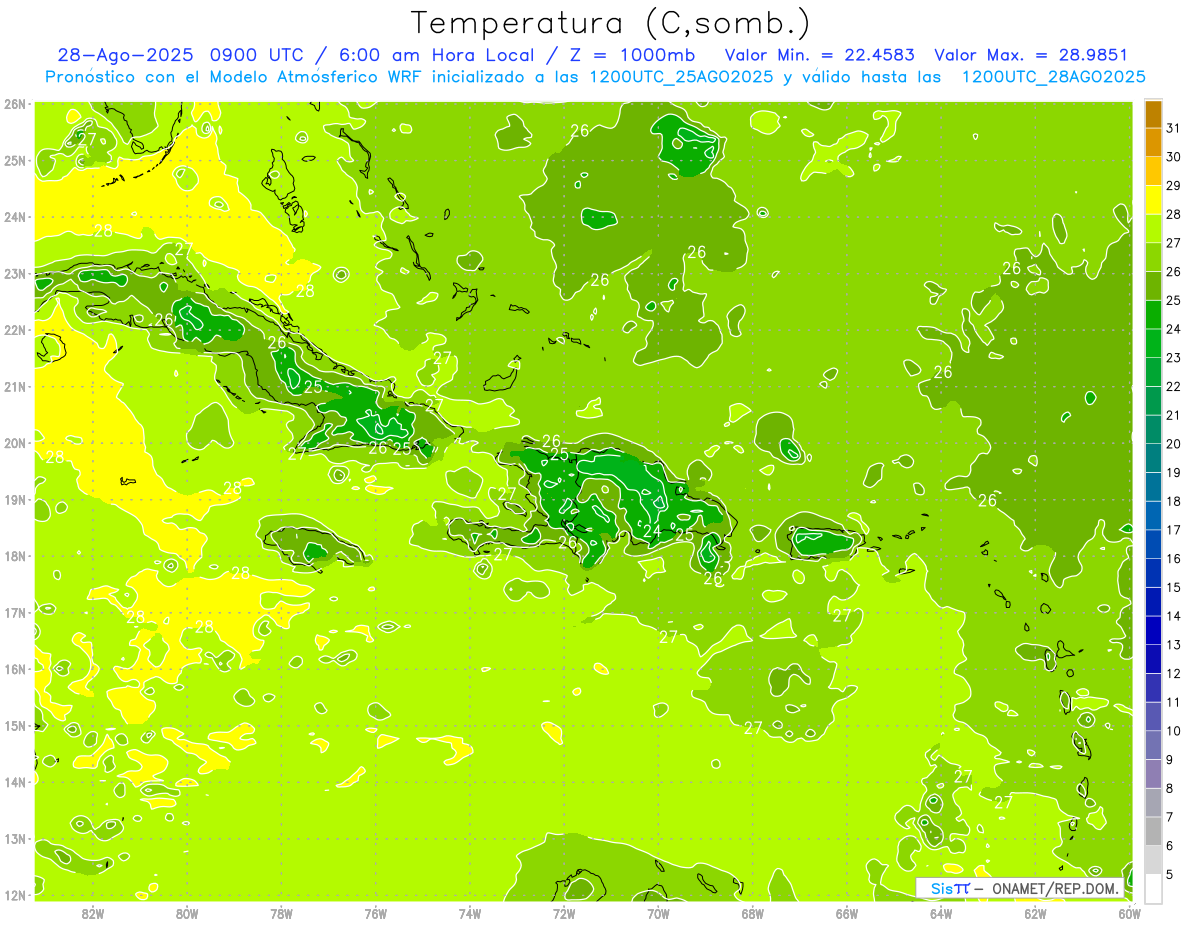The image size is (1200, 927).
Task: Click the 80W longitude axis label
Action: [x=187, y=913]
